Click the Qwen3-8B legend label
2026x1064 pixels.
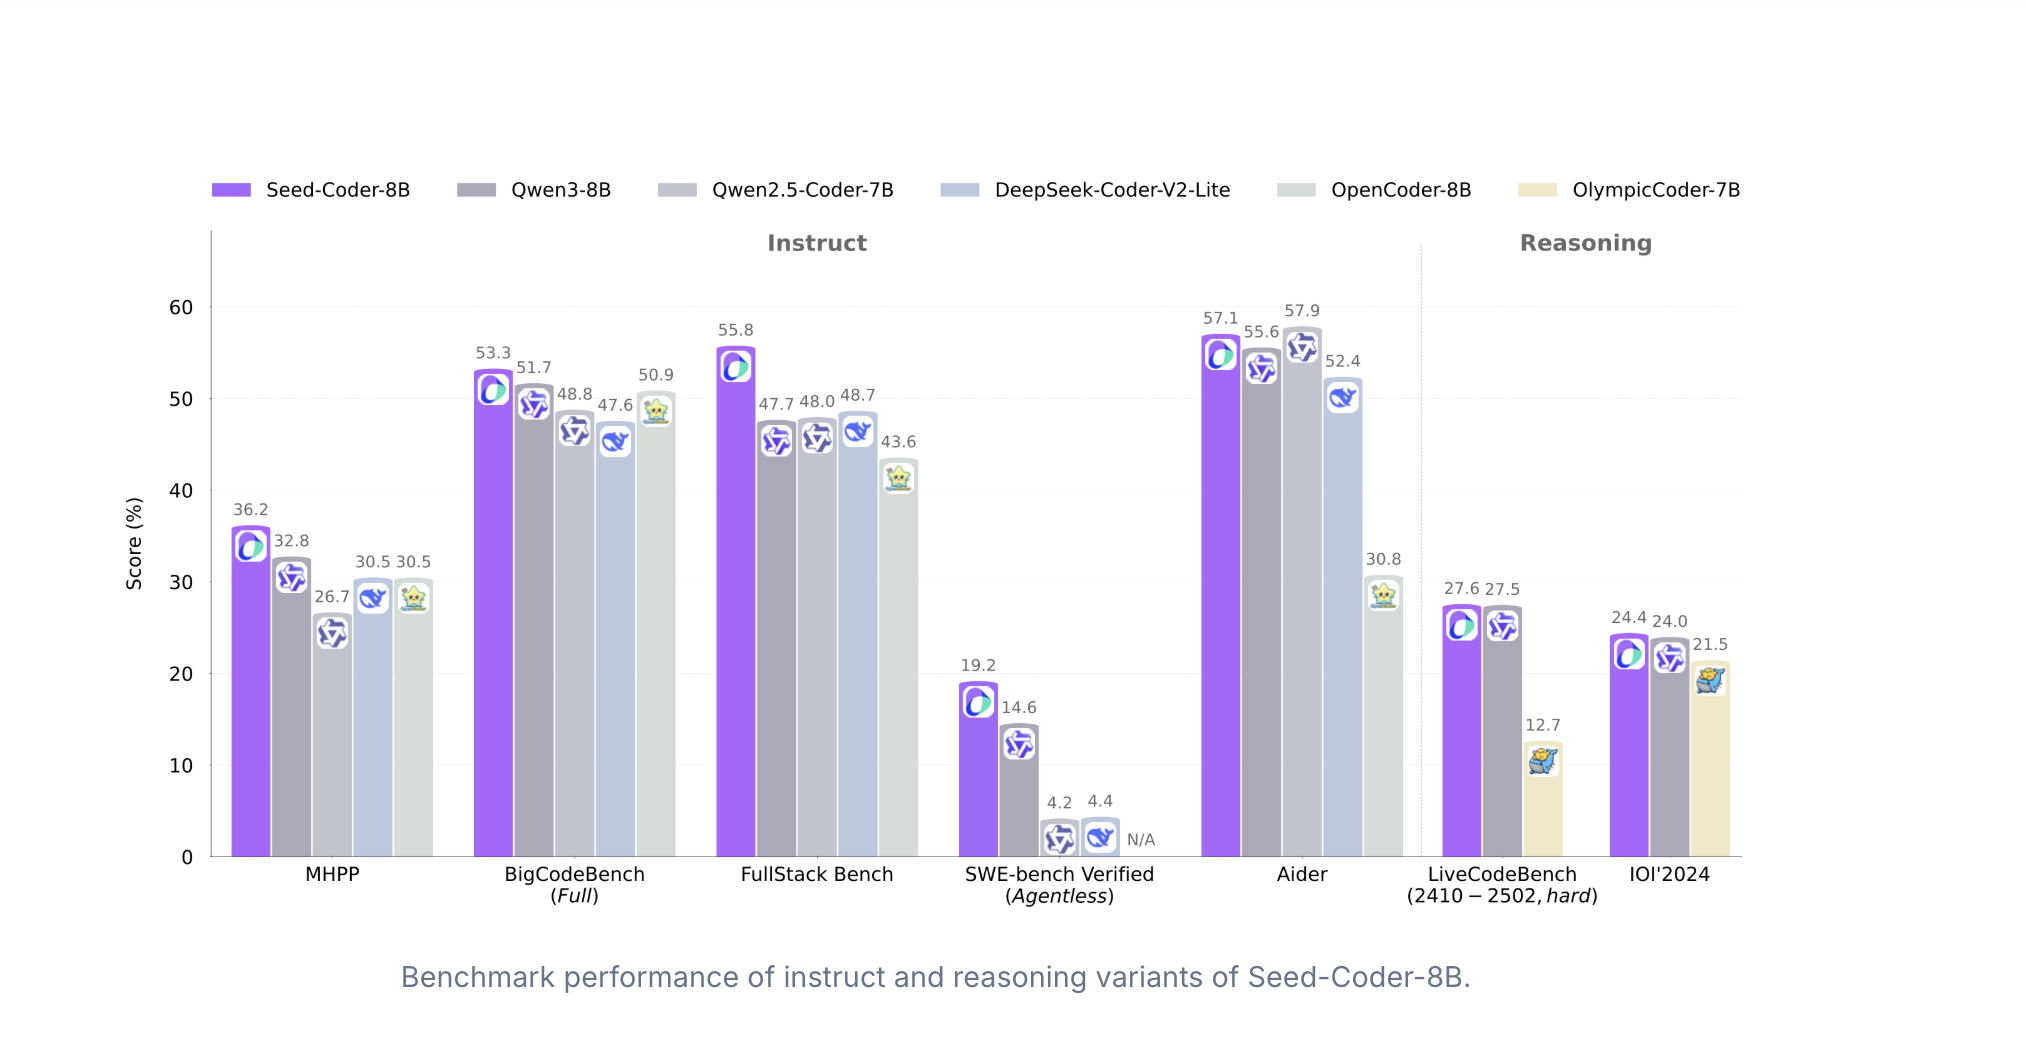tap(560, 190)
